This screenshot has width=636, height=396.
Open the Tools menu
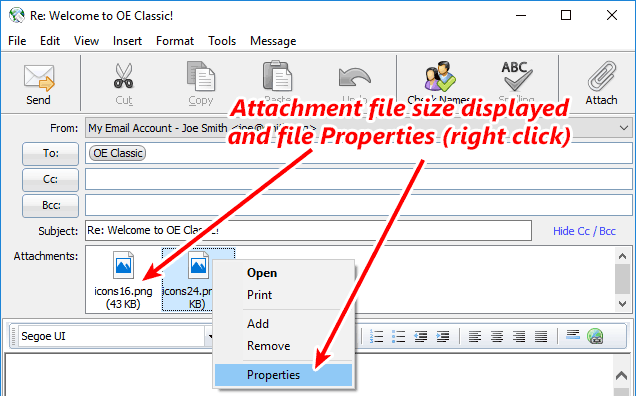point(222,41)
